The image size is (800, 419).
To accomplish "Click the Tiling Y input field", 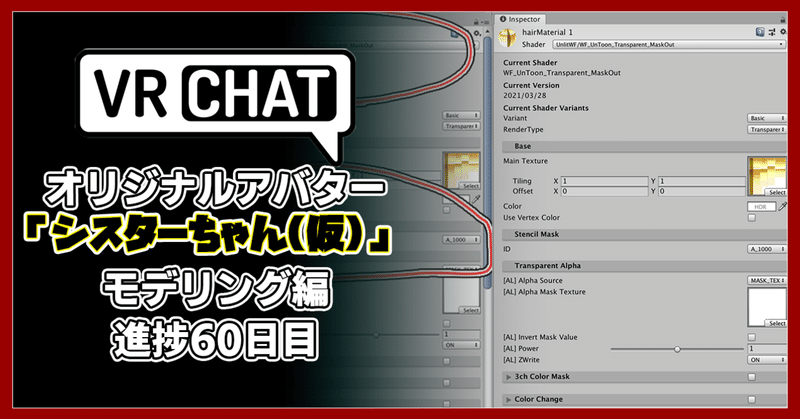I will [702, 181].
